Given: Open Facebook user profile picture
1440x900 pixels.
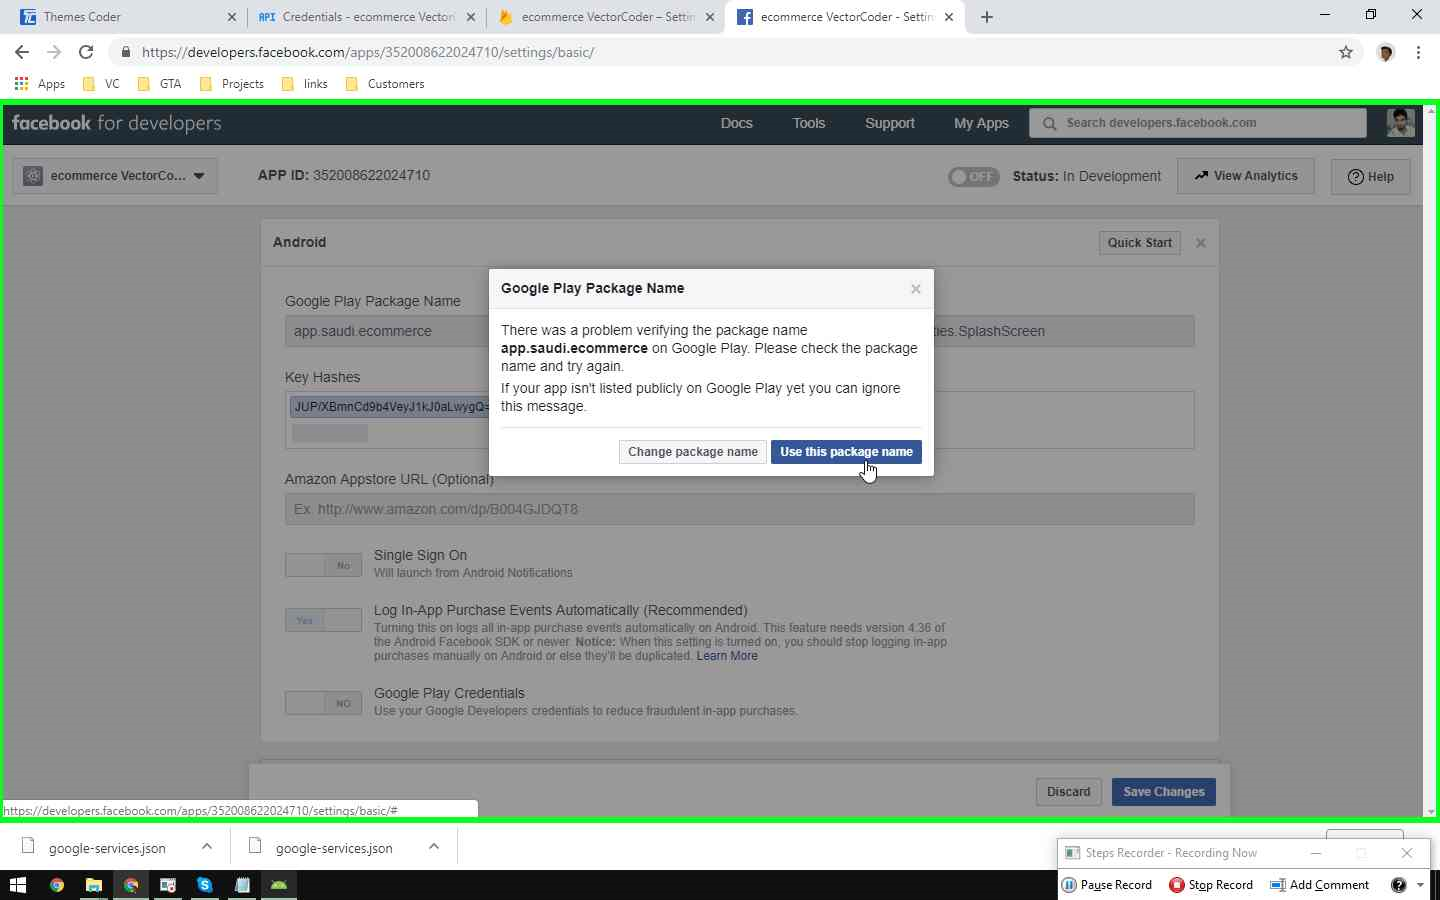Looking at the screenshot, I should [x=1401, y=123].
